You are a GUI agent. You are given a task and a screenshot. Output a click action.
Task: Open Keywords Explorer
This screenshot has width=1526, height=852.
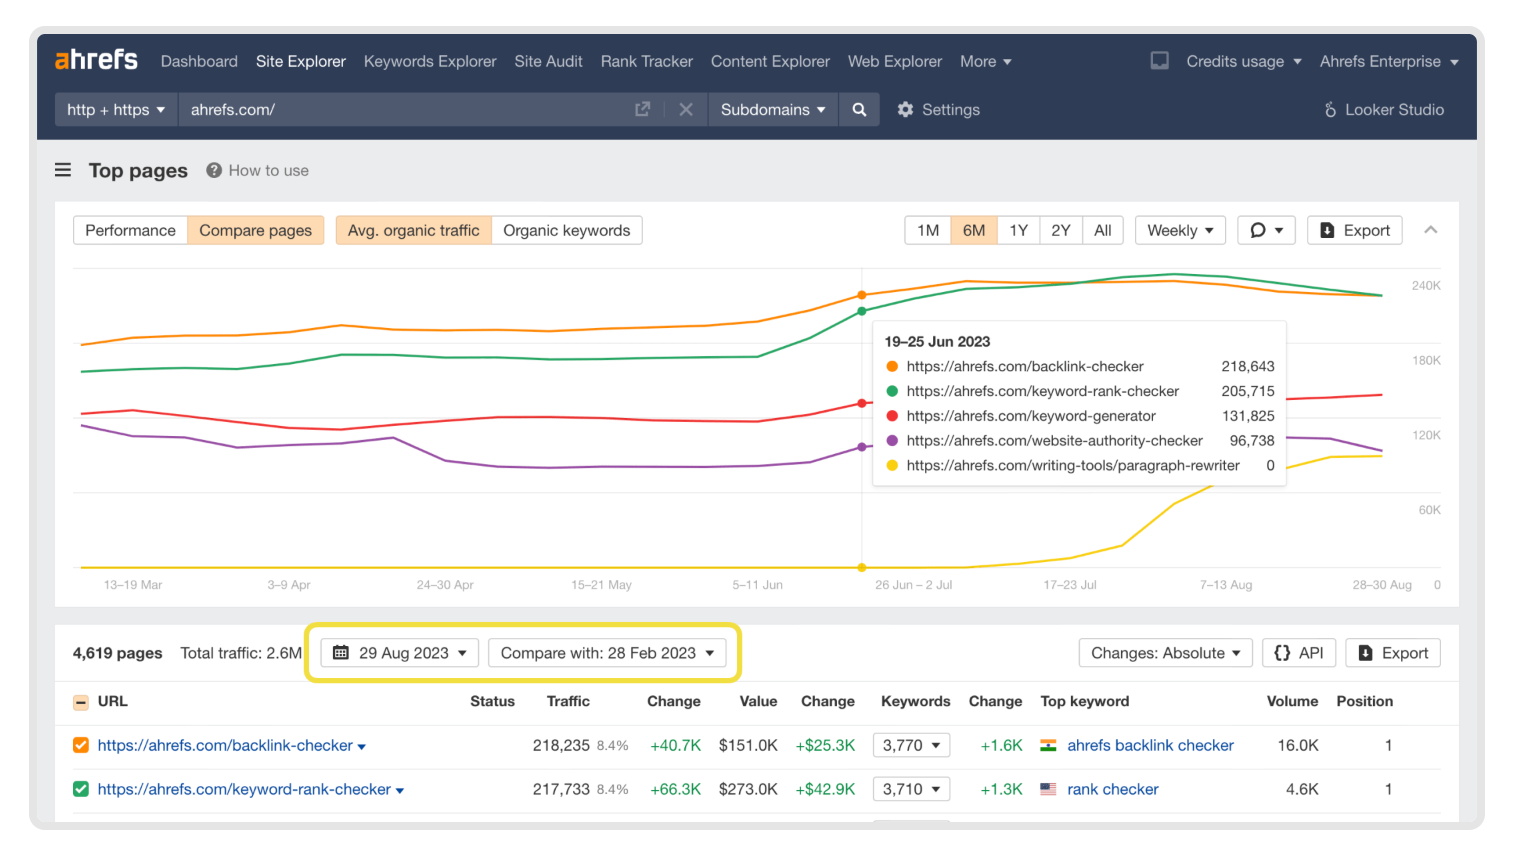(430, 61)
